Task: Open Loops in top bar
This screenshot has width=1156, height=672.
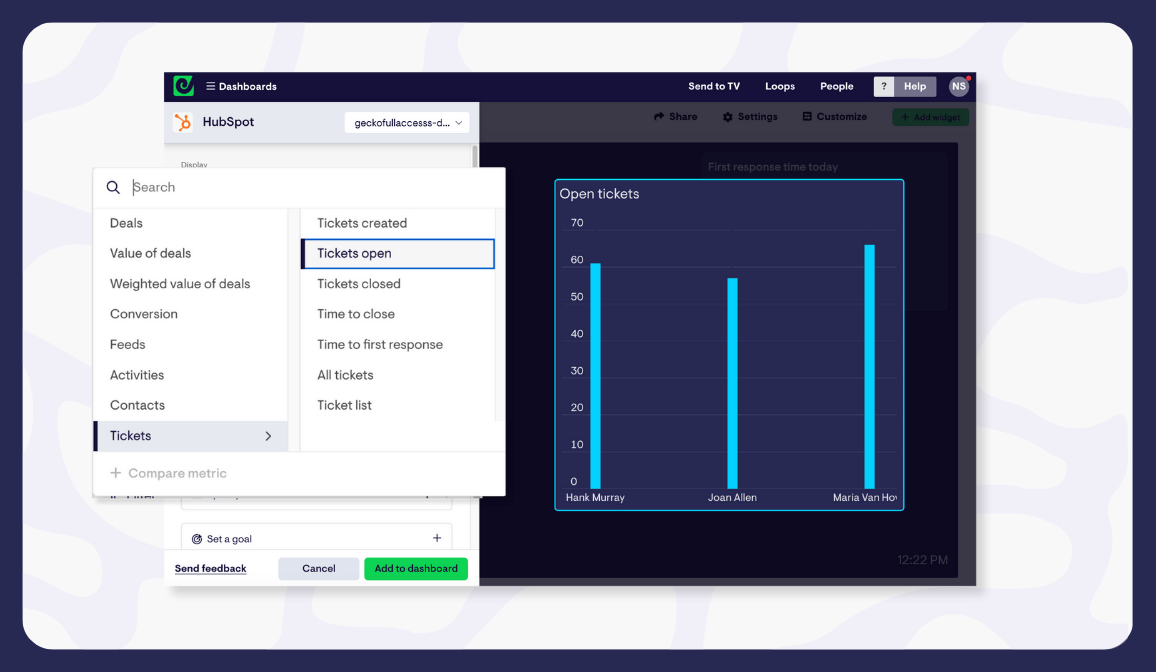Action: 780,86
